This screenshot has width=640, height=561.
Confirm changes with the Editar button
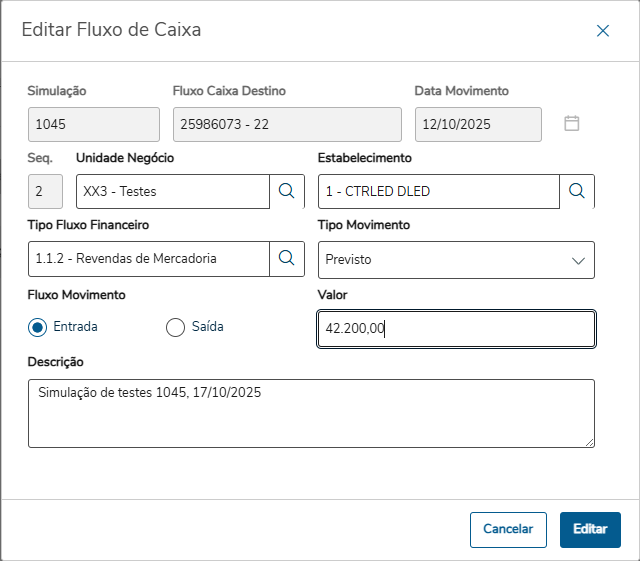coord(590,529)
